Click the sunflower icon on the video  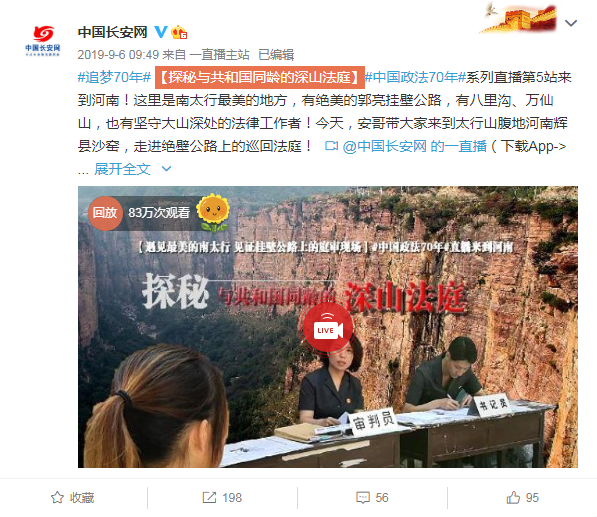point(213,212)
